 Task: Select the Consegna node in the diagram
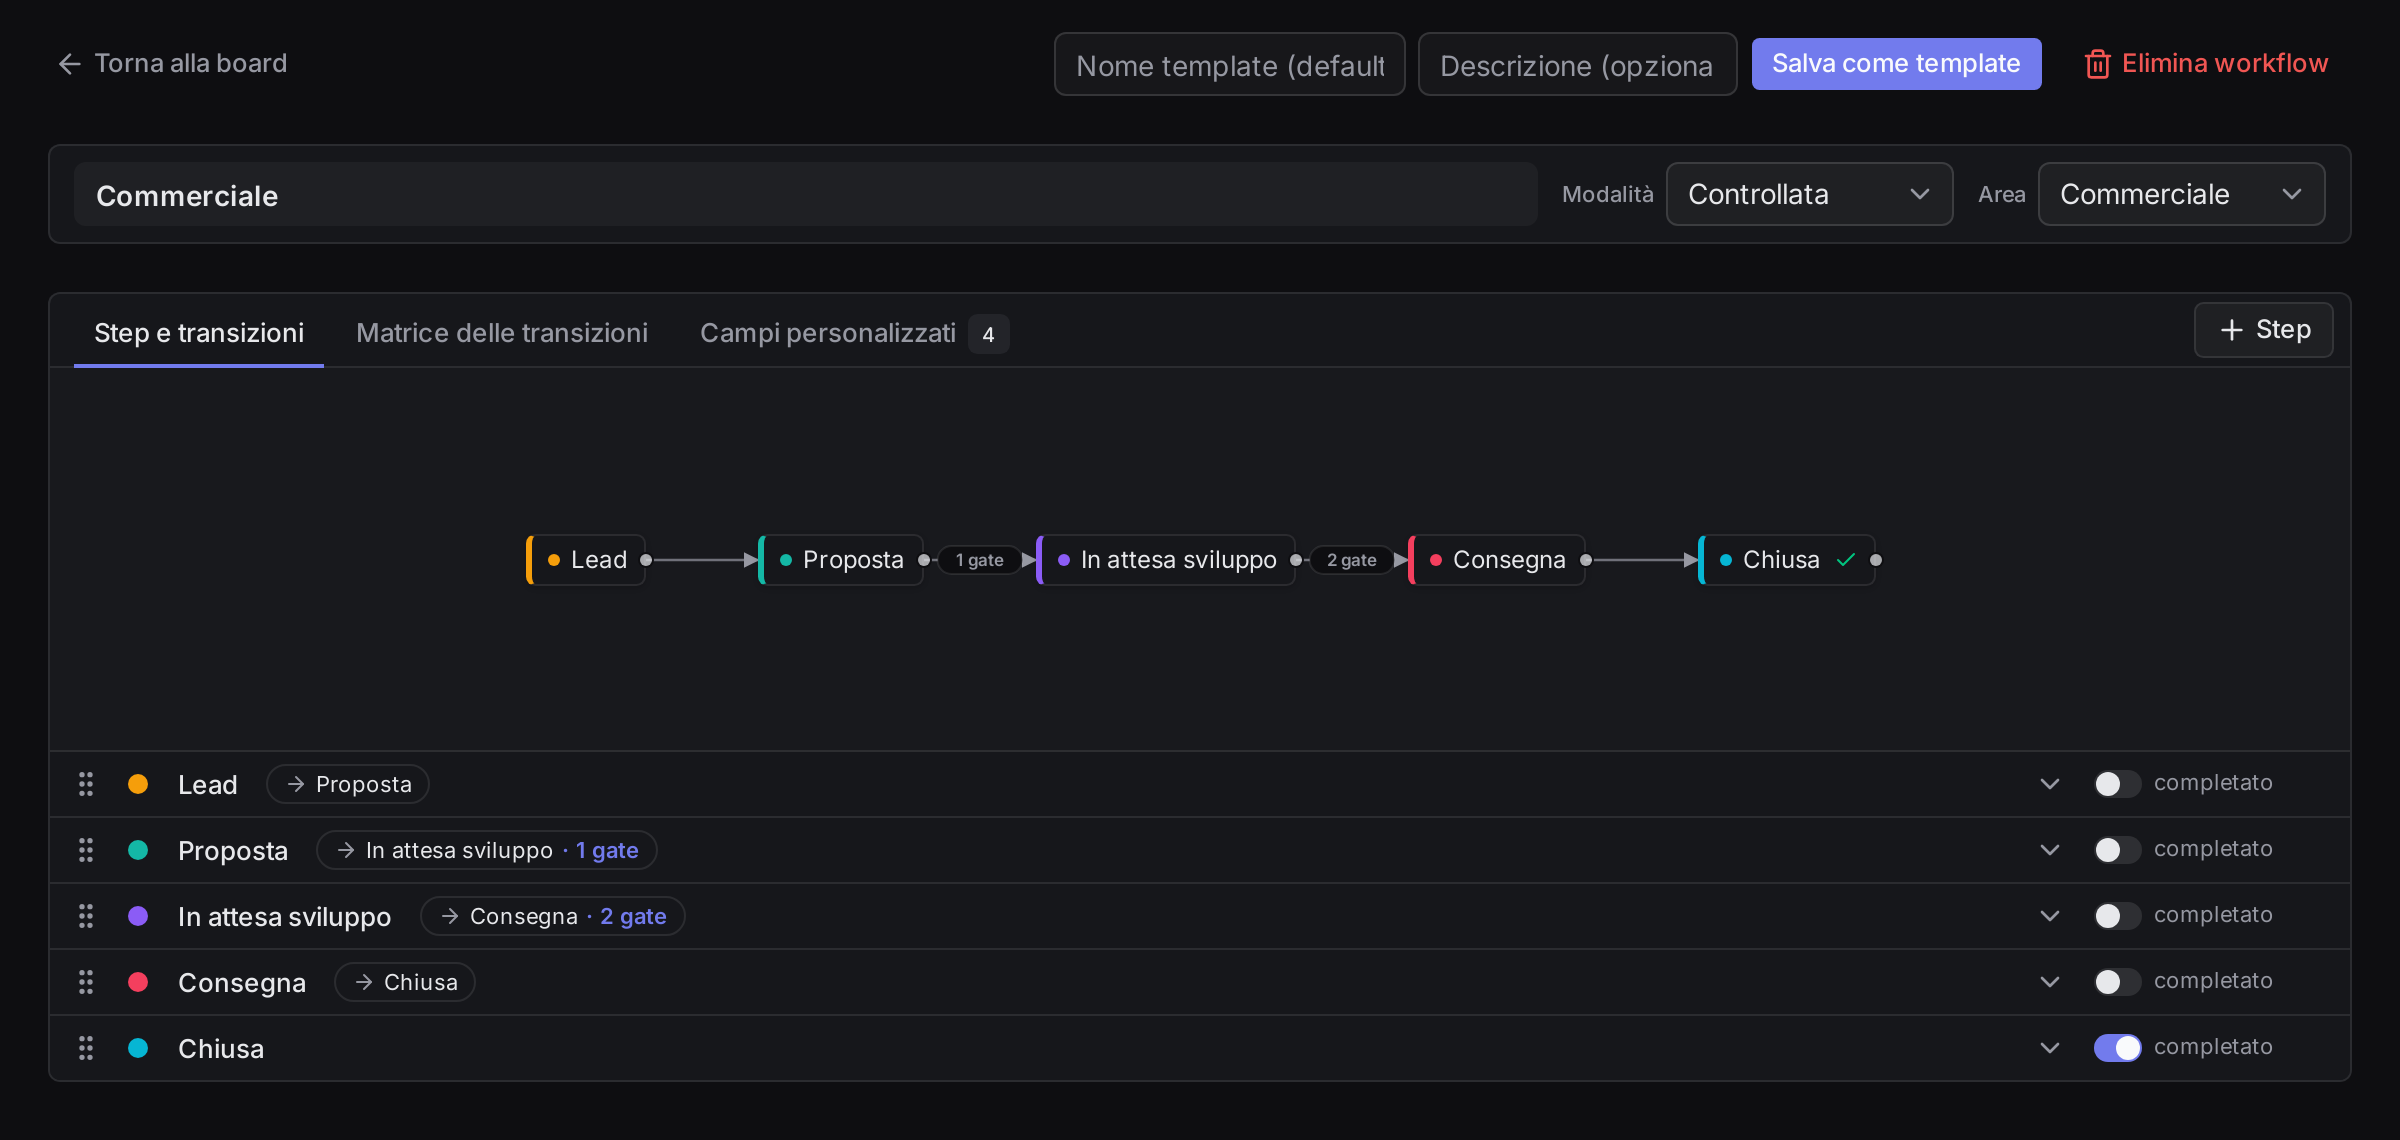click(x=1497, y=560)
